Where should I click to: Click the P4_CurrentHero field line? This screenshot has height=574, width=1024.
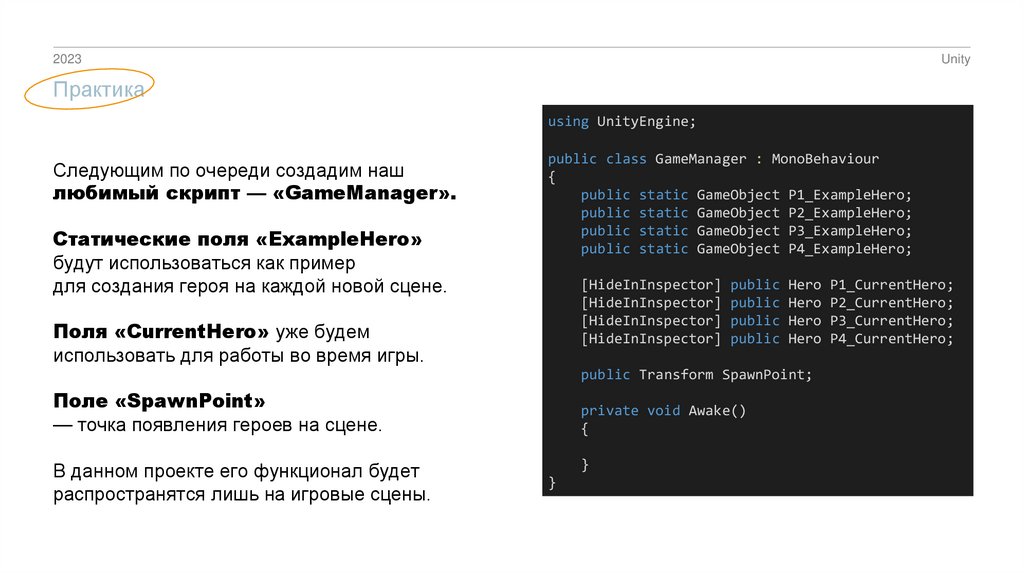767,339
